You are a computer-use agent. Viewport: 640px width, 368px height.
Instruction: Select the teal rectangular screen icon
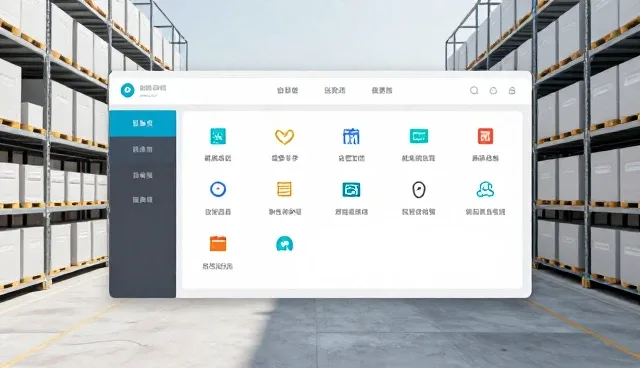[419, 136]
